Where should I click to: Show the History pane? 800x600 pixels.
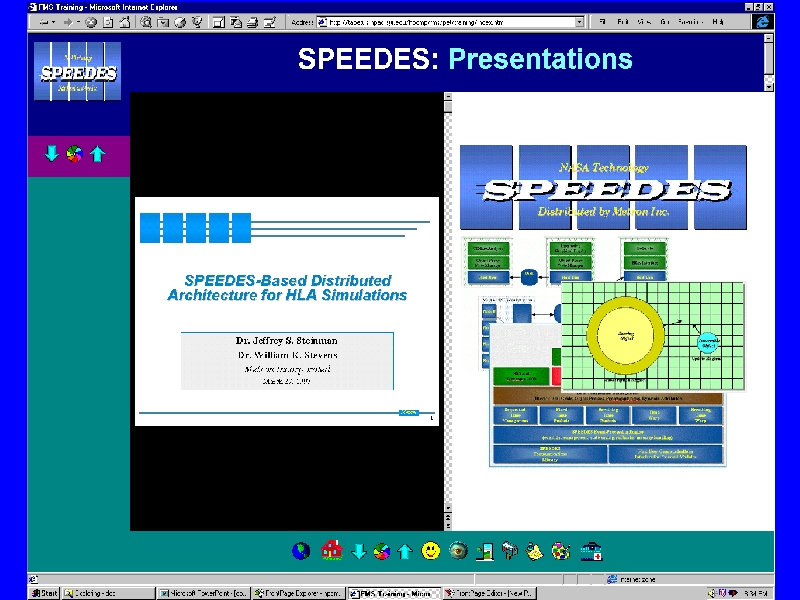180,22
